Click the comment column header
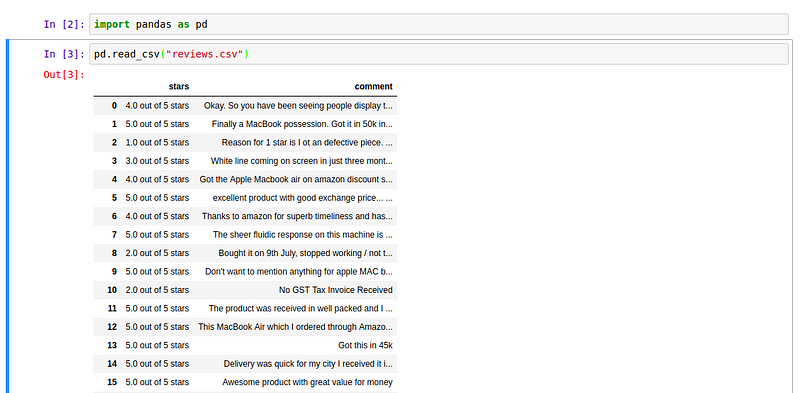The height and width of the screenshot is (393, 800). click(x=373, y=86)
